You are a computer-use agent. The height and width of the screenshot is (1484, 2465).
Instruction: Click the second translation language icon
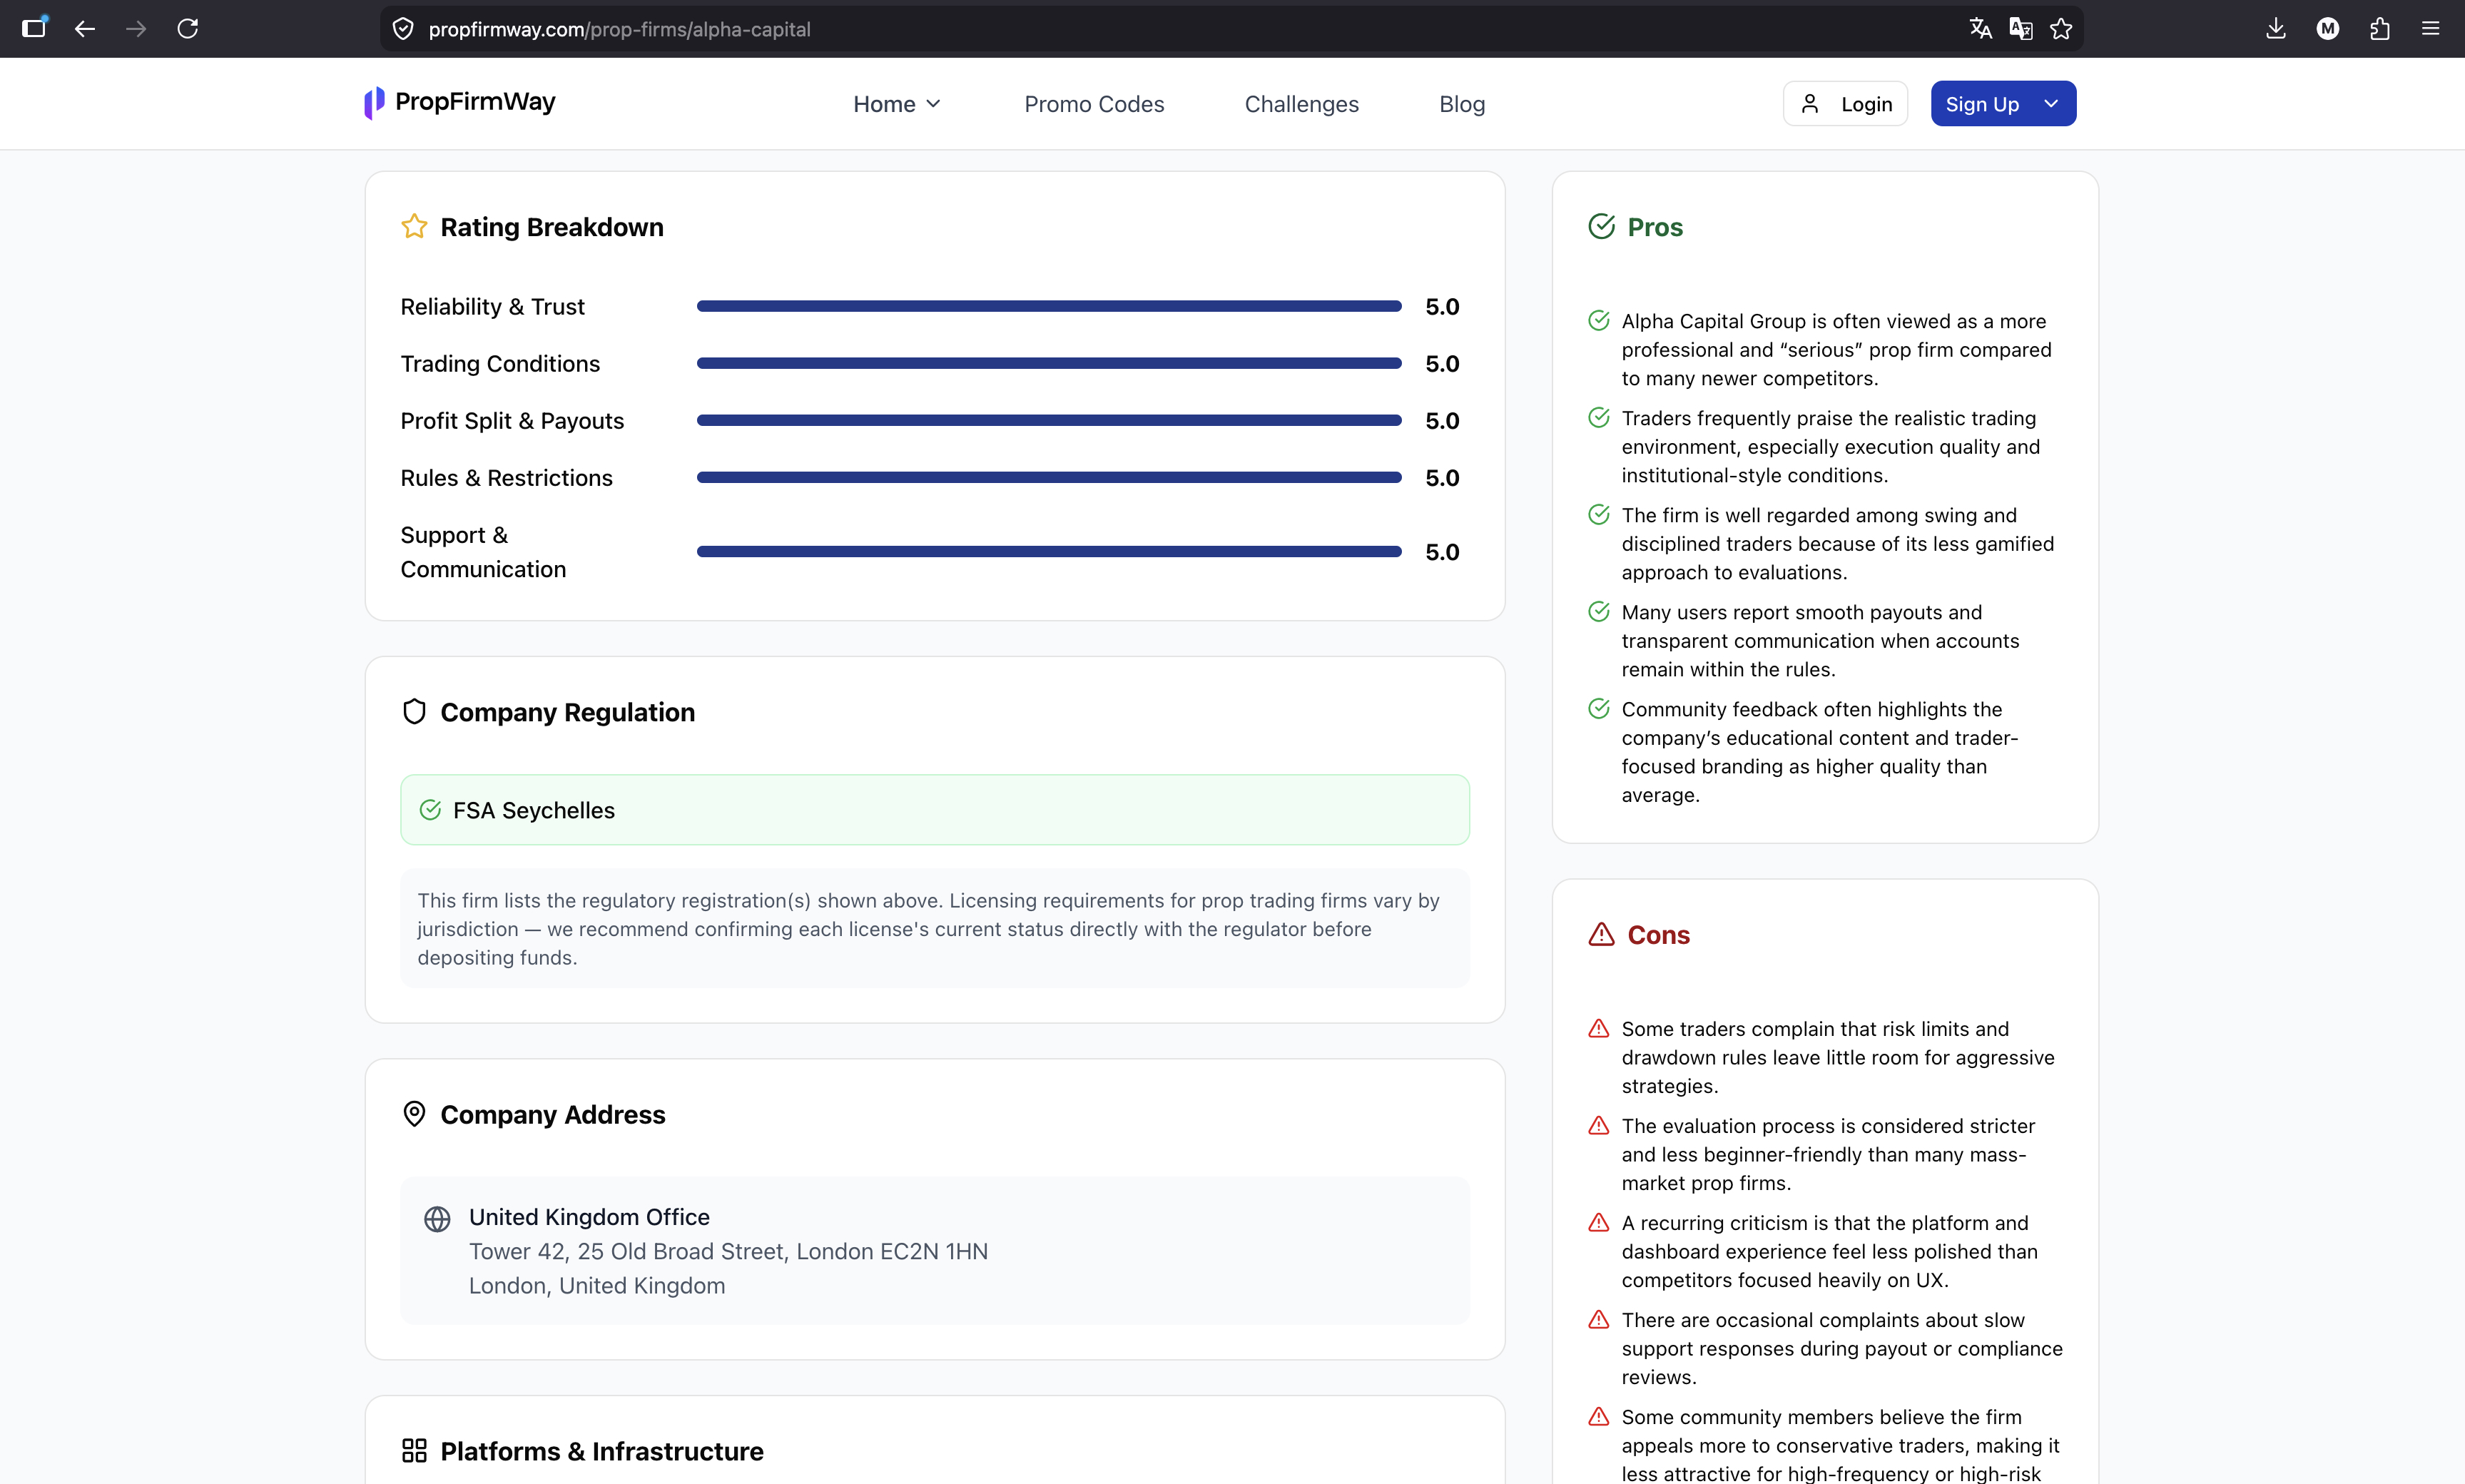pos(2020,29)
